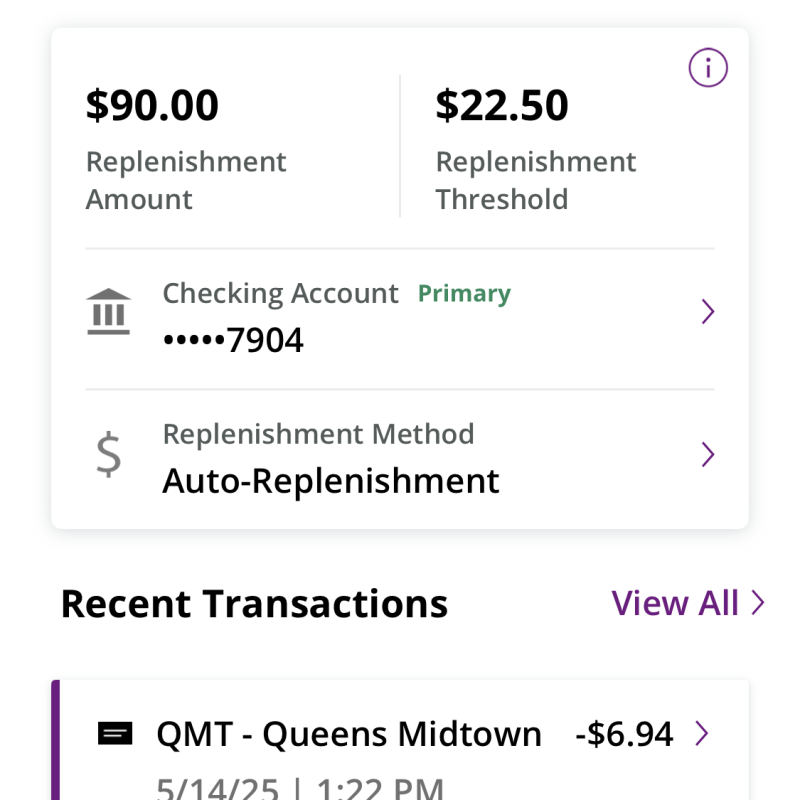
Task: Open the Checking Account ending 7904
Action: [x=400, y=318]
